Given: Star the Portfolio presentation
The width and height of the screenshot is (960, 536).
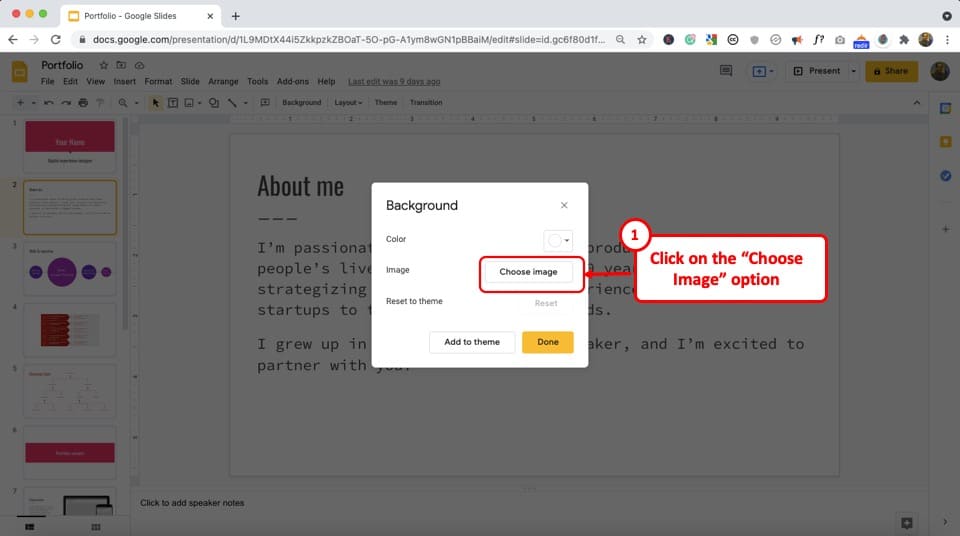Looking at the screenshot, I should point(103,65).
